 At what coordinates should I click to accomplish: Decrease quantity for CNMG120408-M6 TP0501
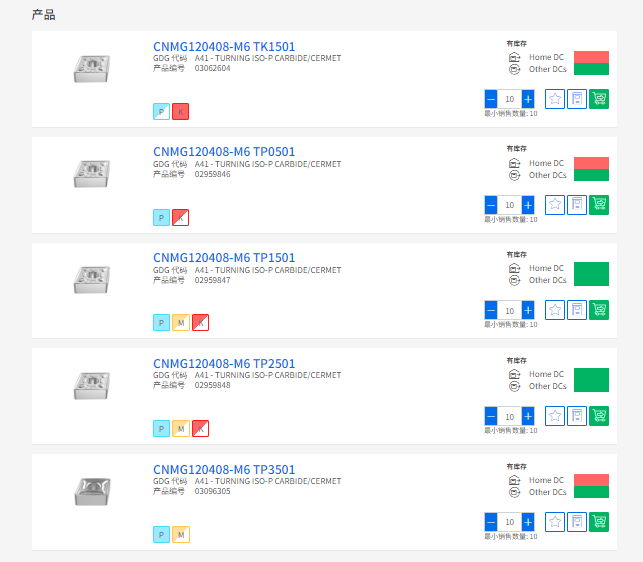[491, 205]
